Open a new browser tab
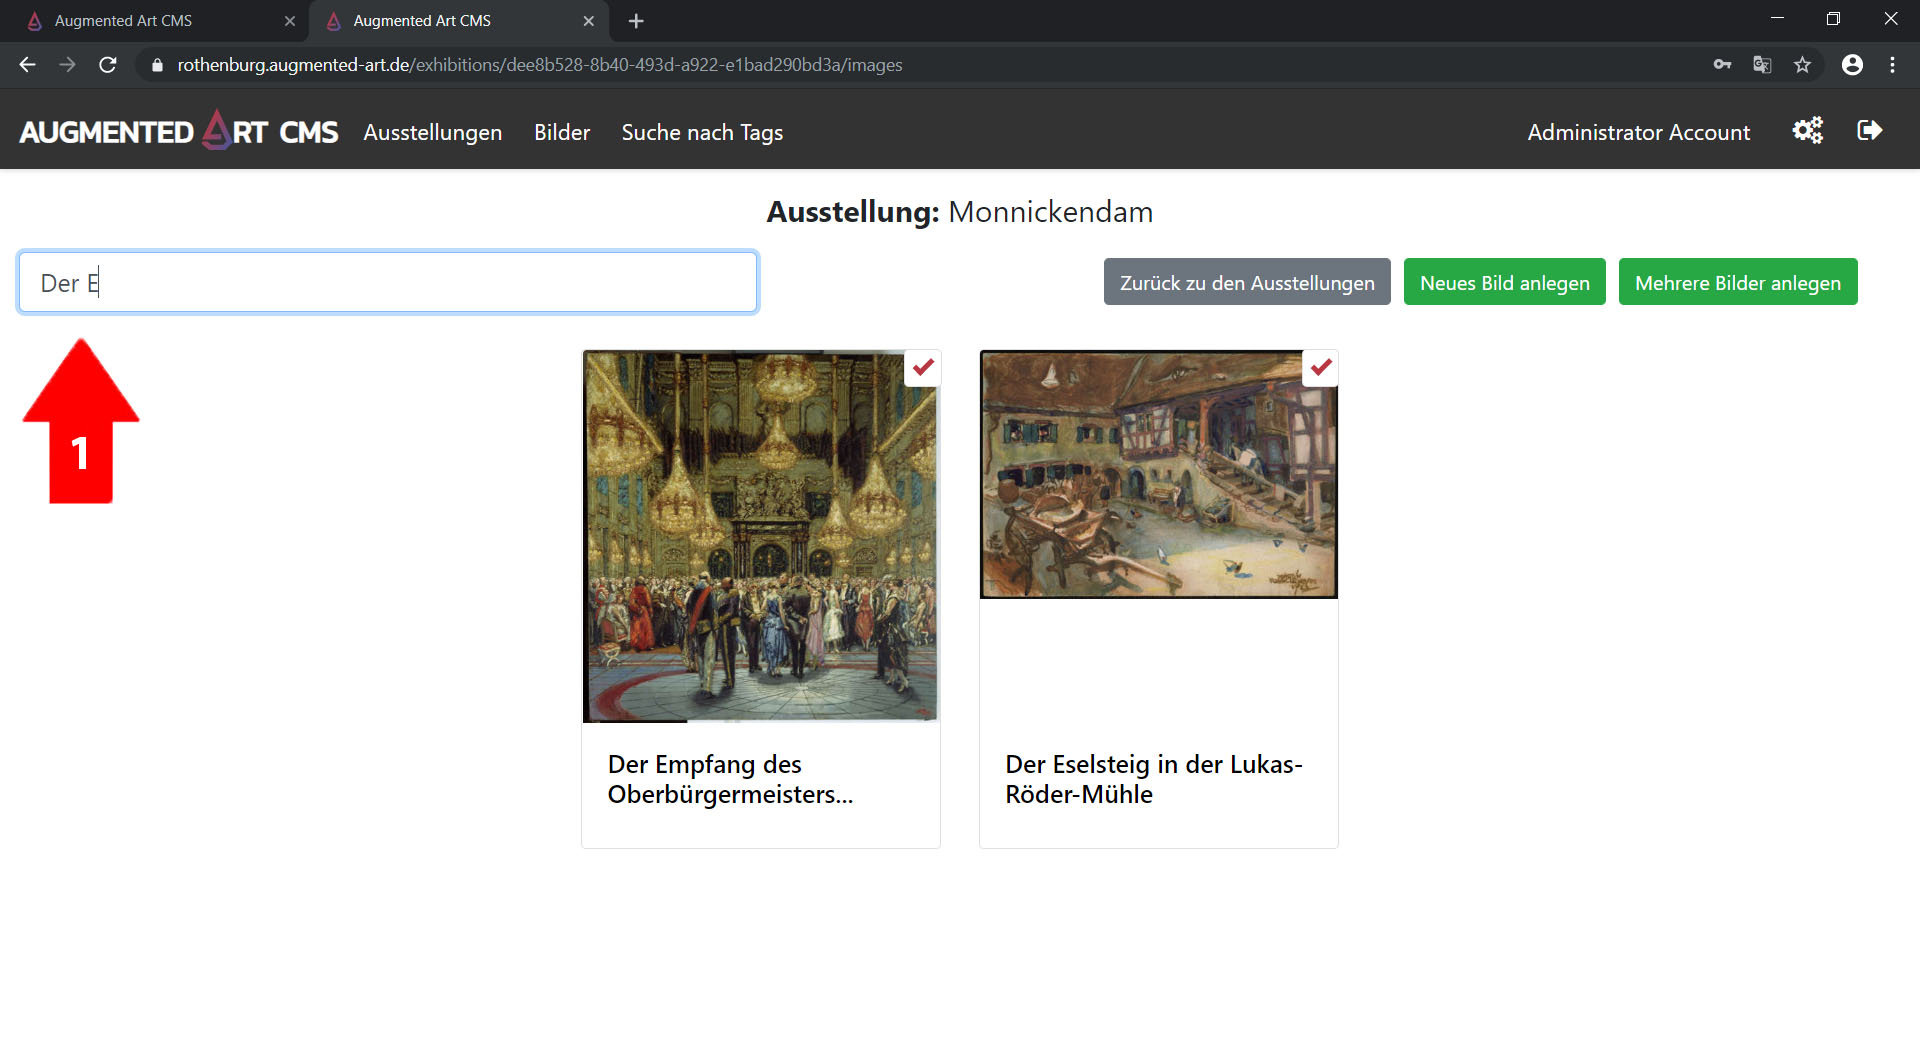Screen dimensions: 1920x1042 (x=636, y=21)
